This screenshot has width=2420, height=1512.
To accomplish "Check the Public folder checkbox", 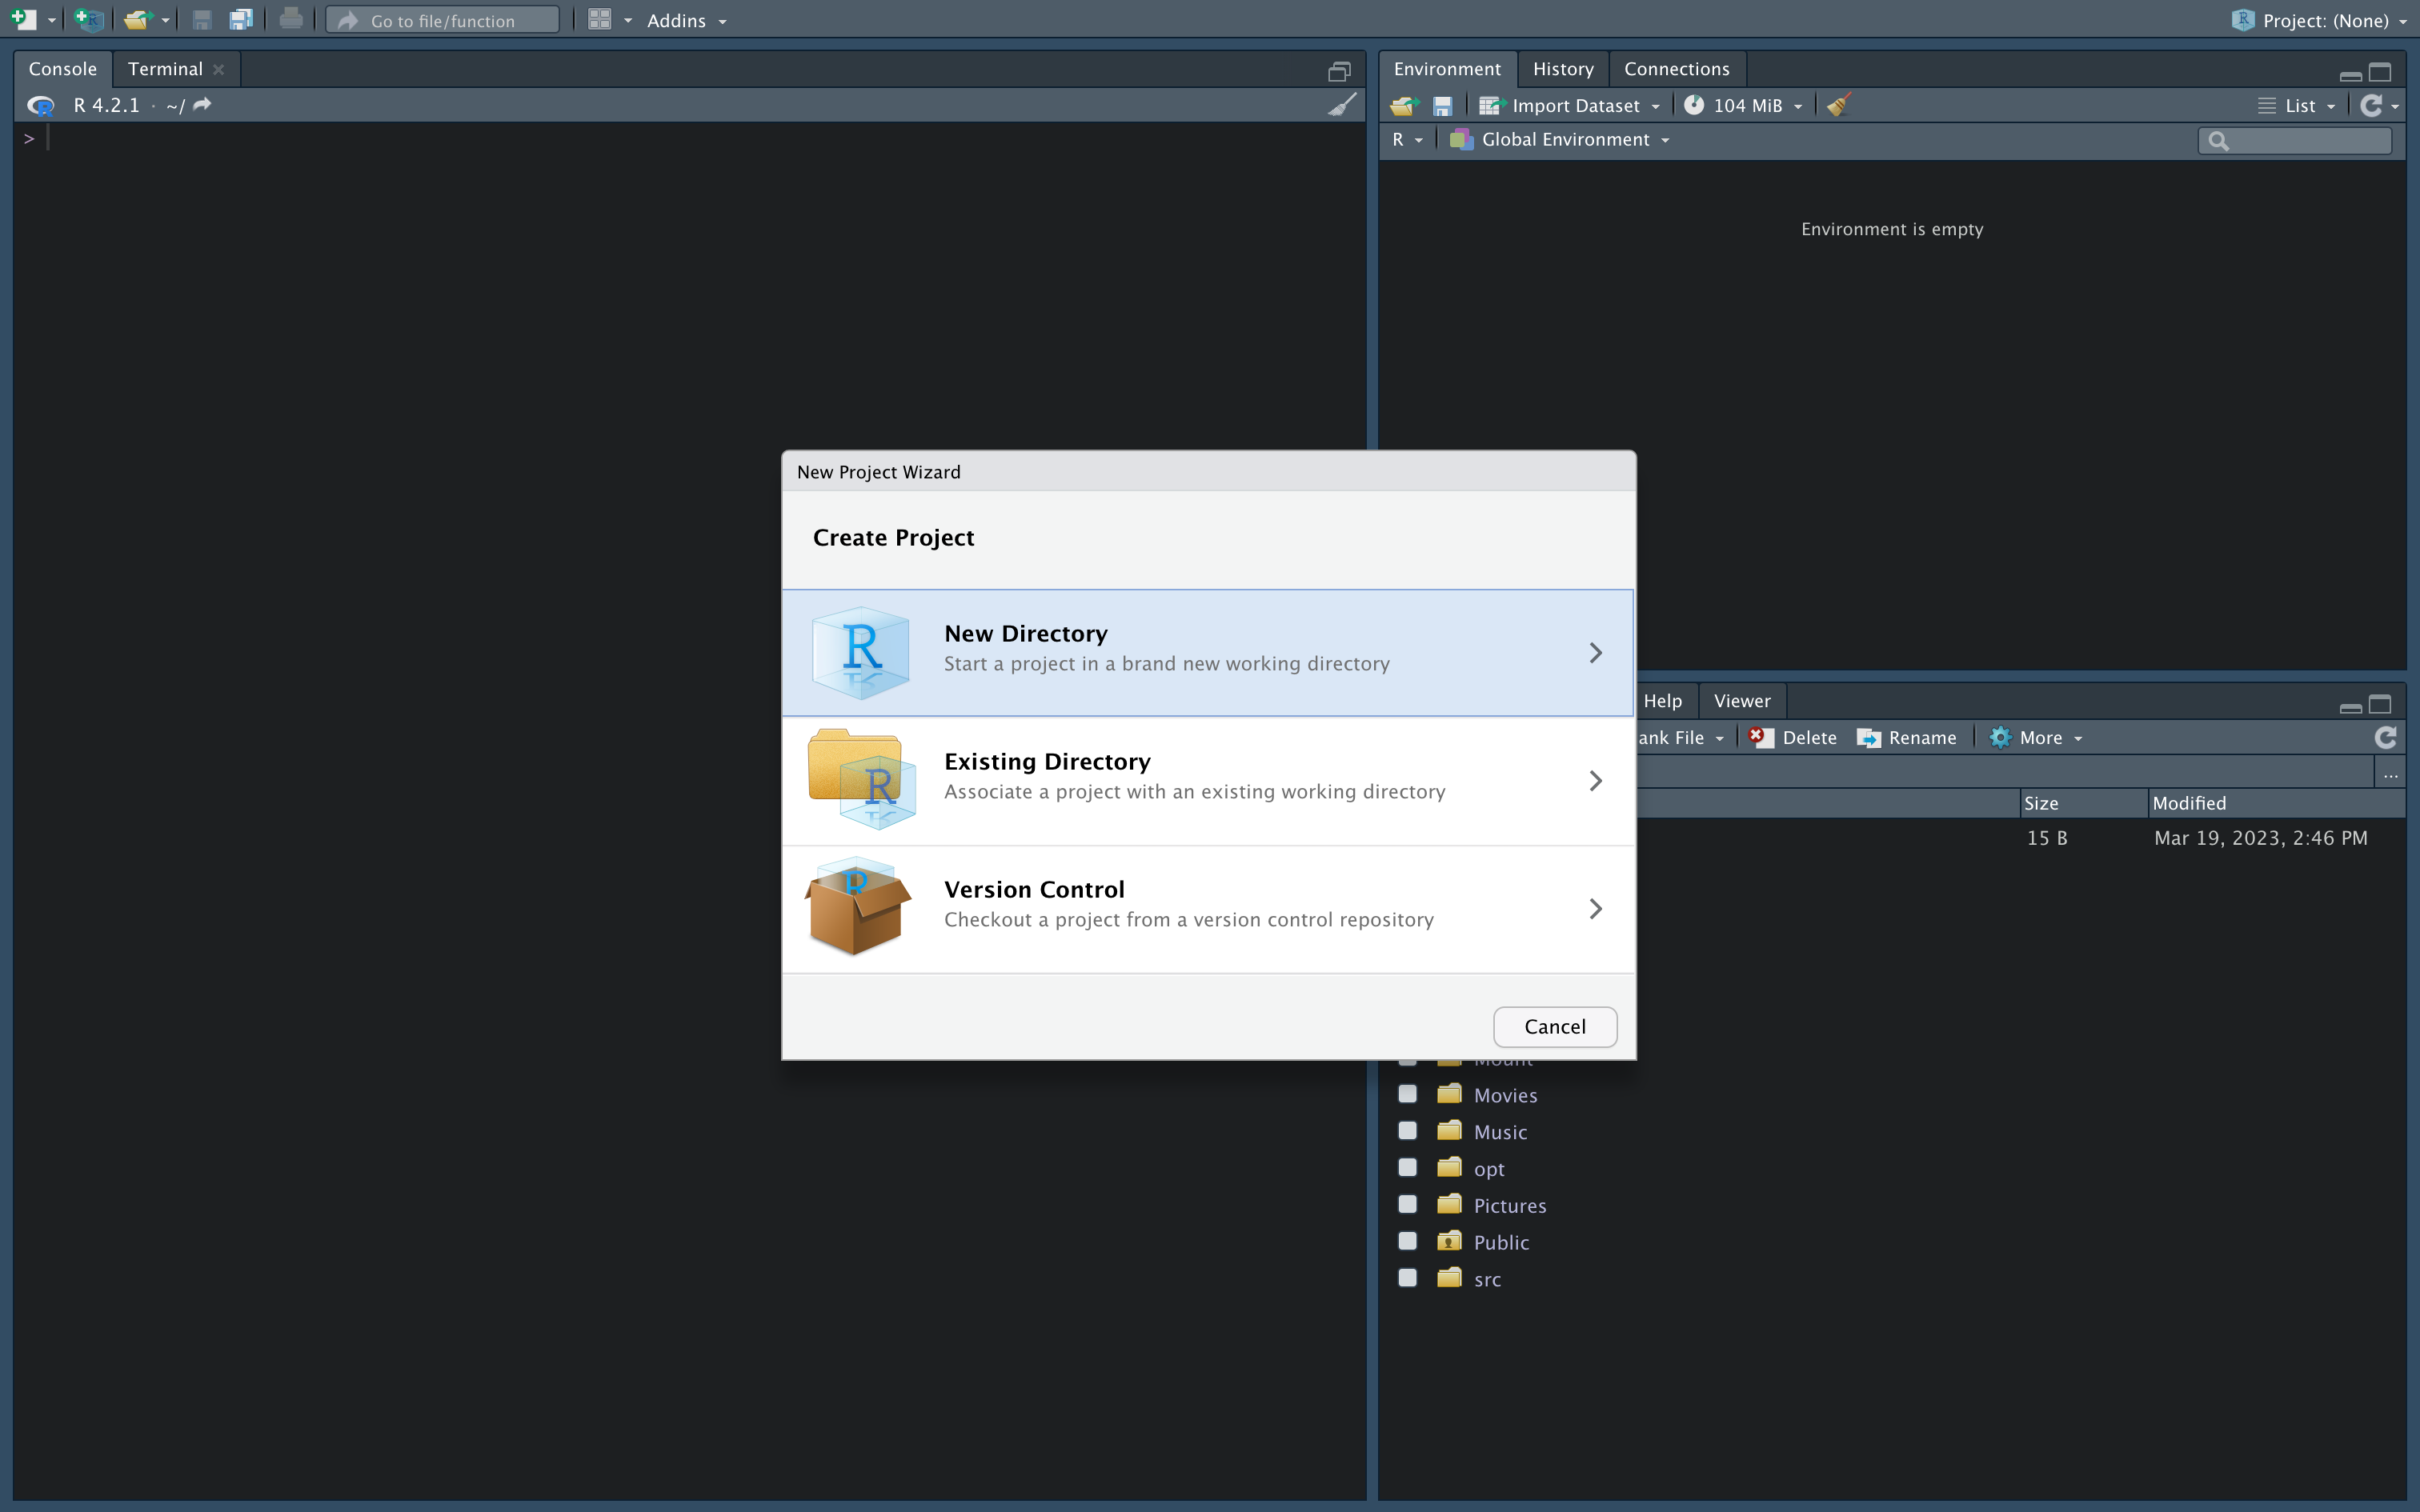I will pyautogui.click(x=1407, y=1241).
